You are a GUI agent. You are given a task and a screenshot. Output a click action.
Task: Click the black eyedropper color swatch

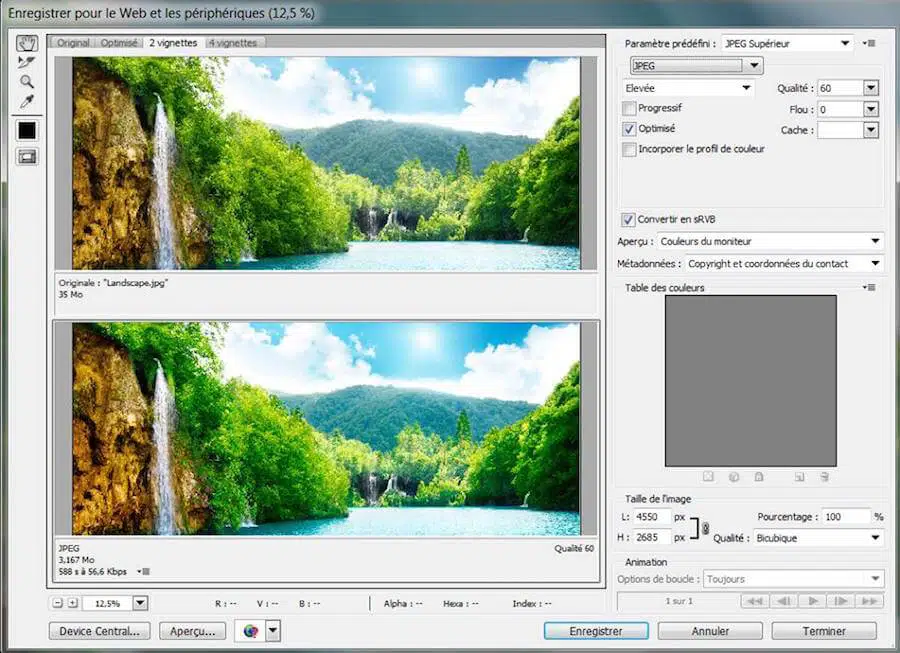(27, 130)
